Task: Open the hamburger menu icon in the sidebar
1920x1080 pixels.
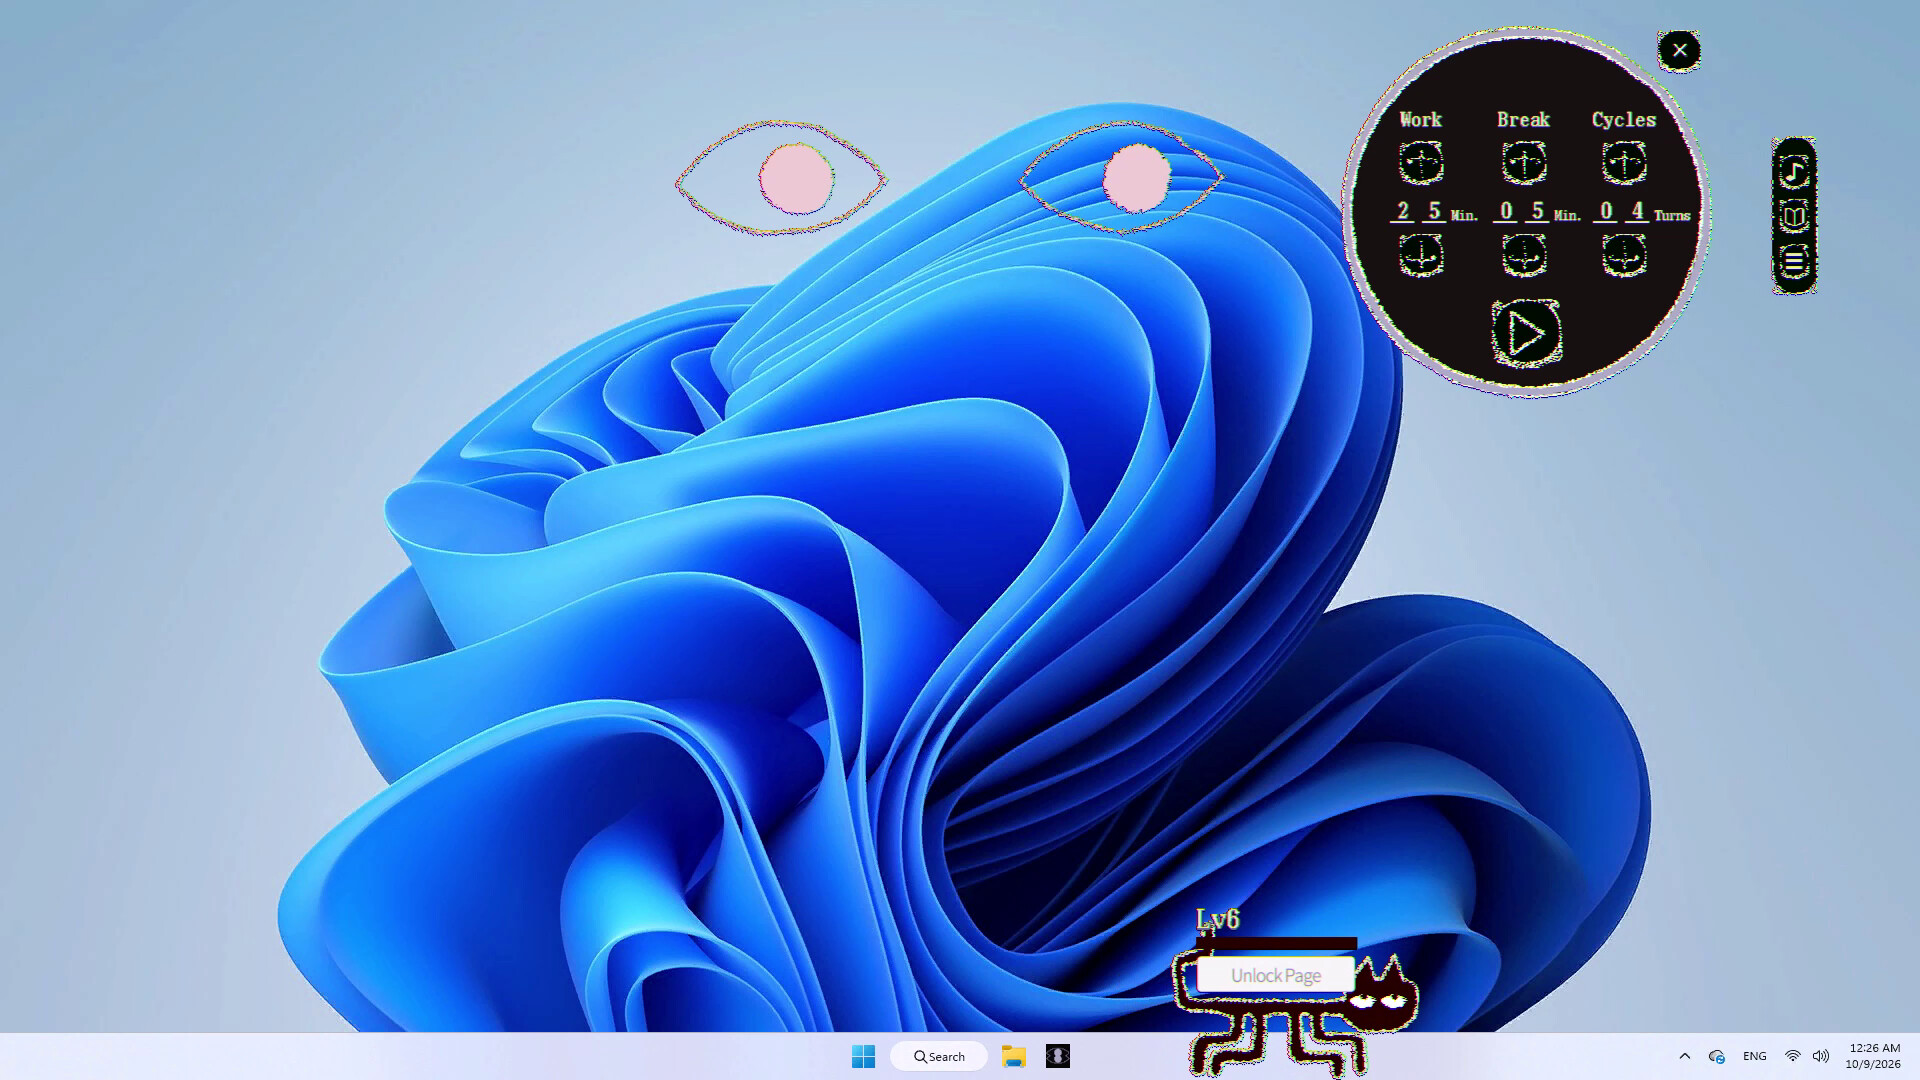Action: click(1794, 262)
